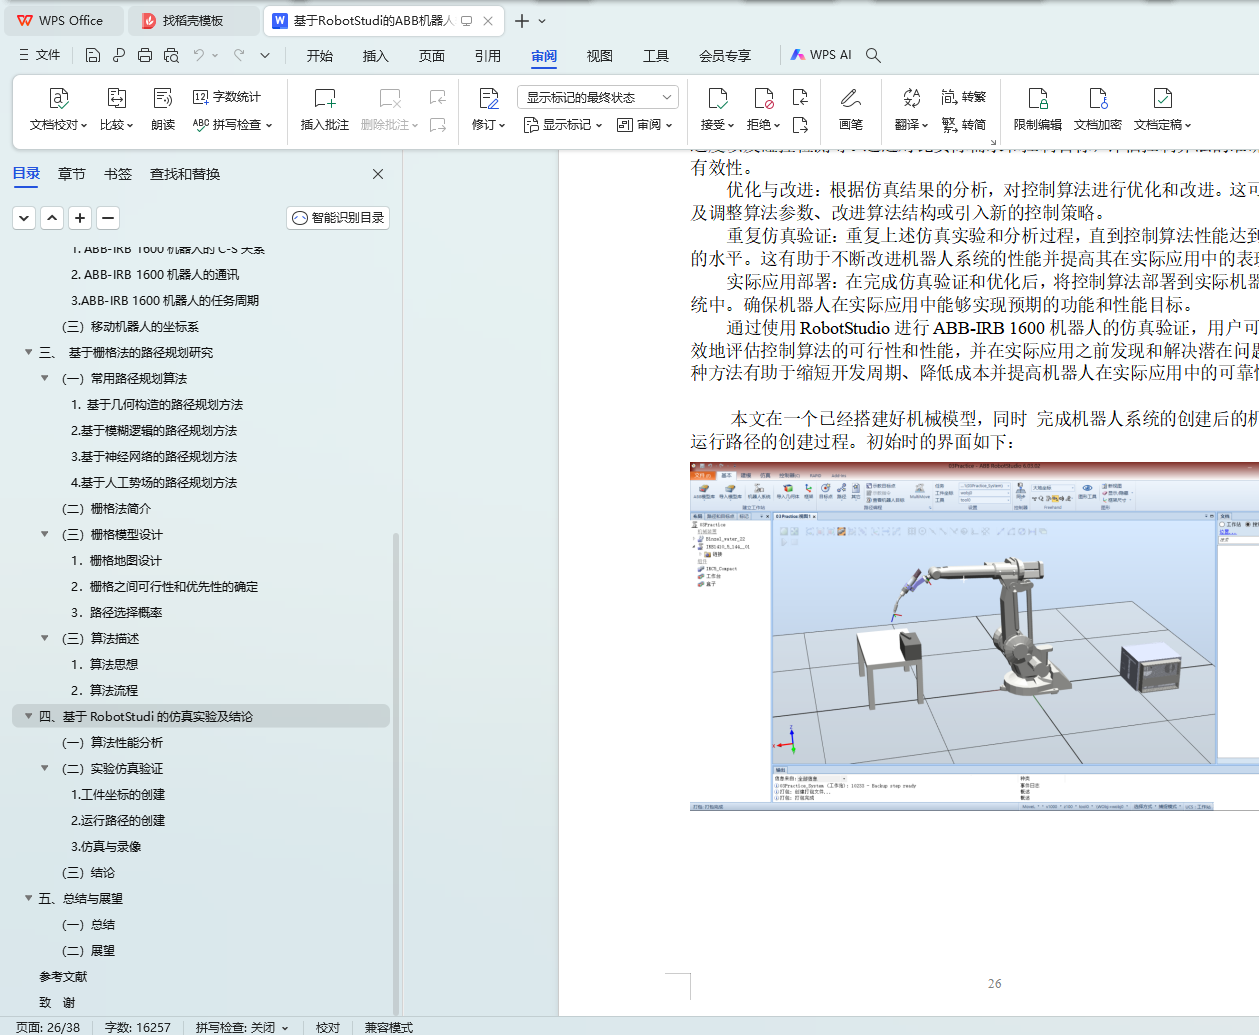Click the expand-up outline chevron button

53,218
